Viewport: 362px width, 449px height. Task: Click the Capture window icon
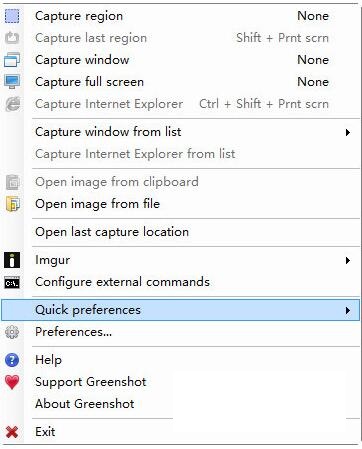tap(12, 60)
